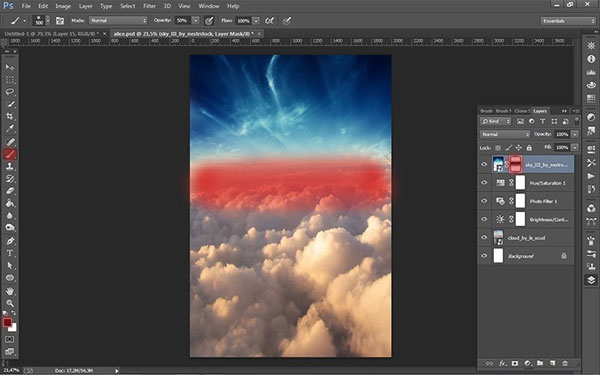
Task: Open the brush Mode dropdown
Action: (x=118, y=21)
